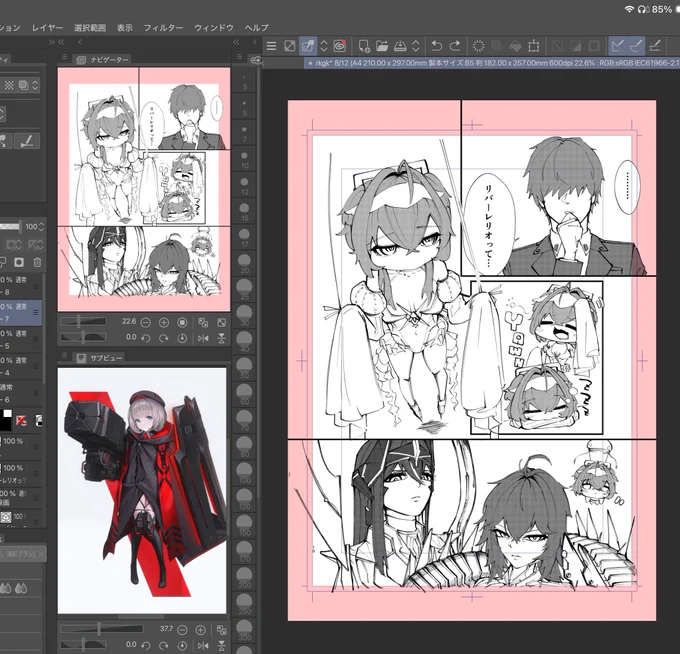Click Navigator fit-to-screen icon
The height and width of the screenshot is (654, 680).
click(x=203, y=322)
